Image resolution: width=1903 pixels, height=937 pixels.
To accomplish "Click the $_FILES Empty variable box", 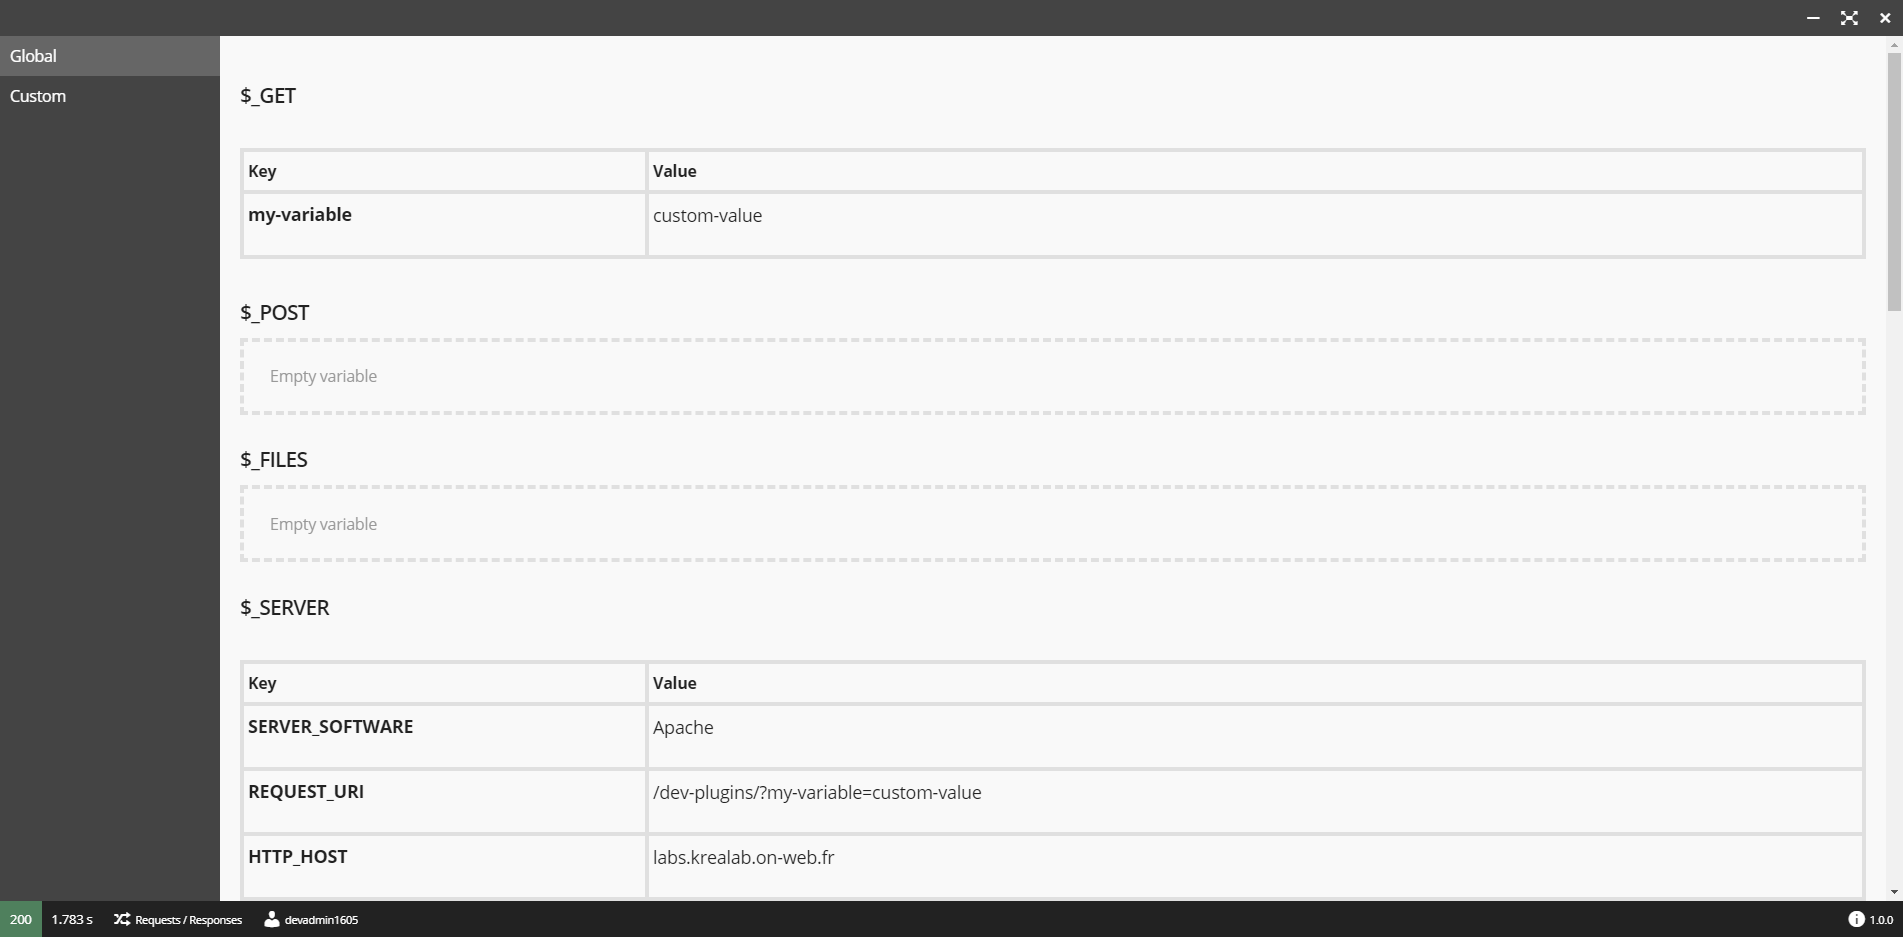I will (1053, 524).
